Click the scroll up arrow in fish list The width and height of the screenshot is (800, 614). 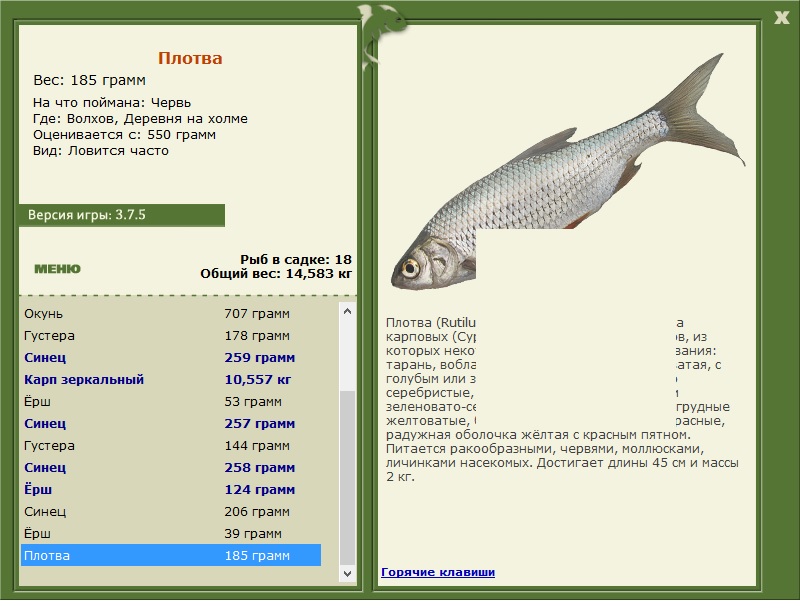point(347,311)
